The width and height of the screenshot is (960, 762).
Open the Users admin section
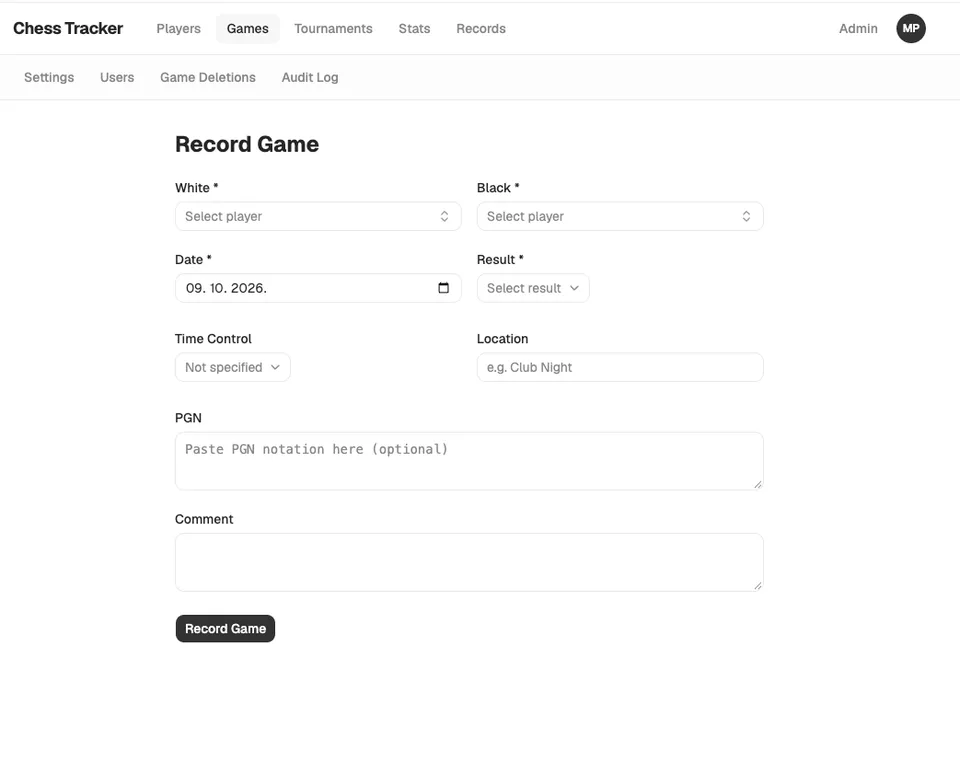click(x=117, y=77)
